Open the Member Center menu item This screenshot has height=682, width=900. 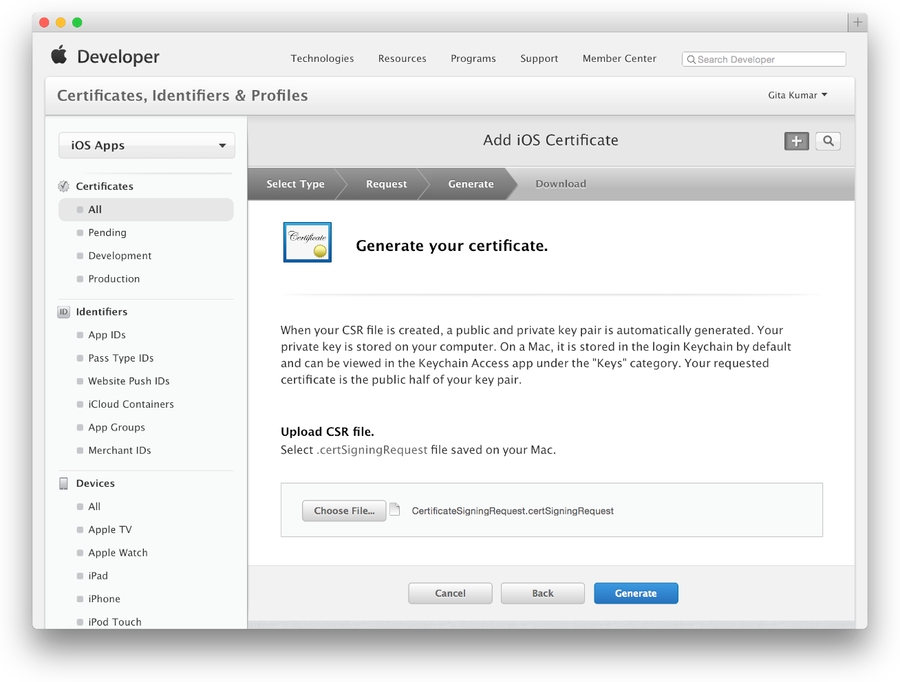pyautogui.click(x=619, y=59)
